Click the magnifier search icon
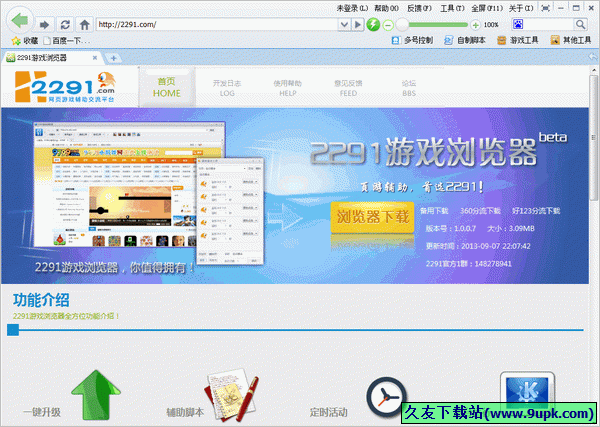The height and width of the screenshot is (427, 600). (580, 24)
